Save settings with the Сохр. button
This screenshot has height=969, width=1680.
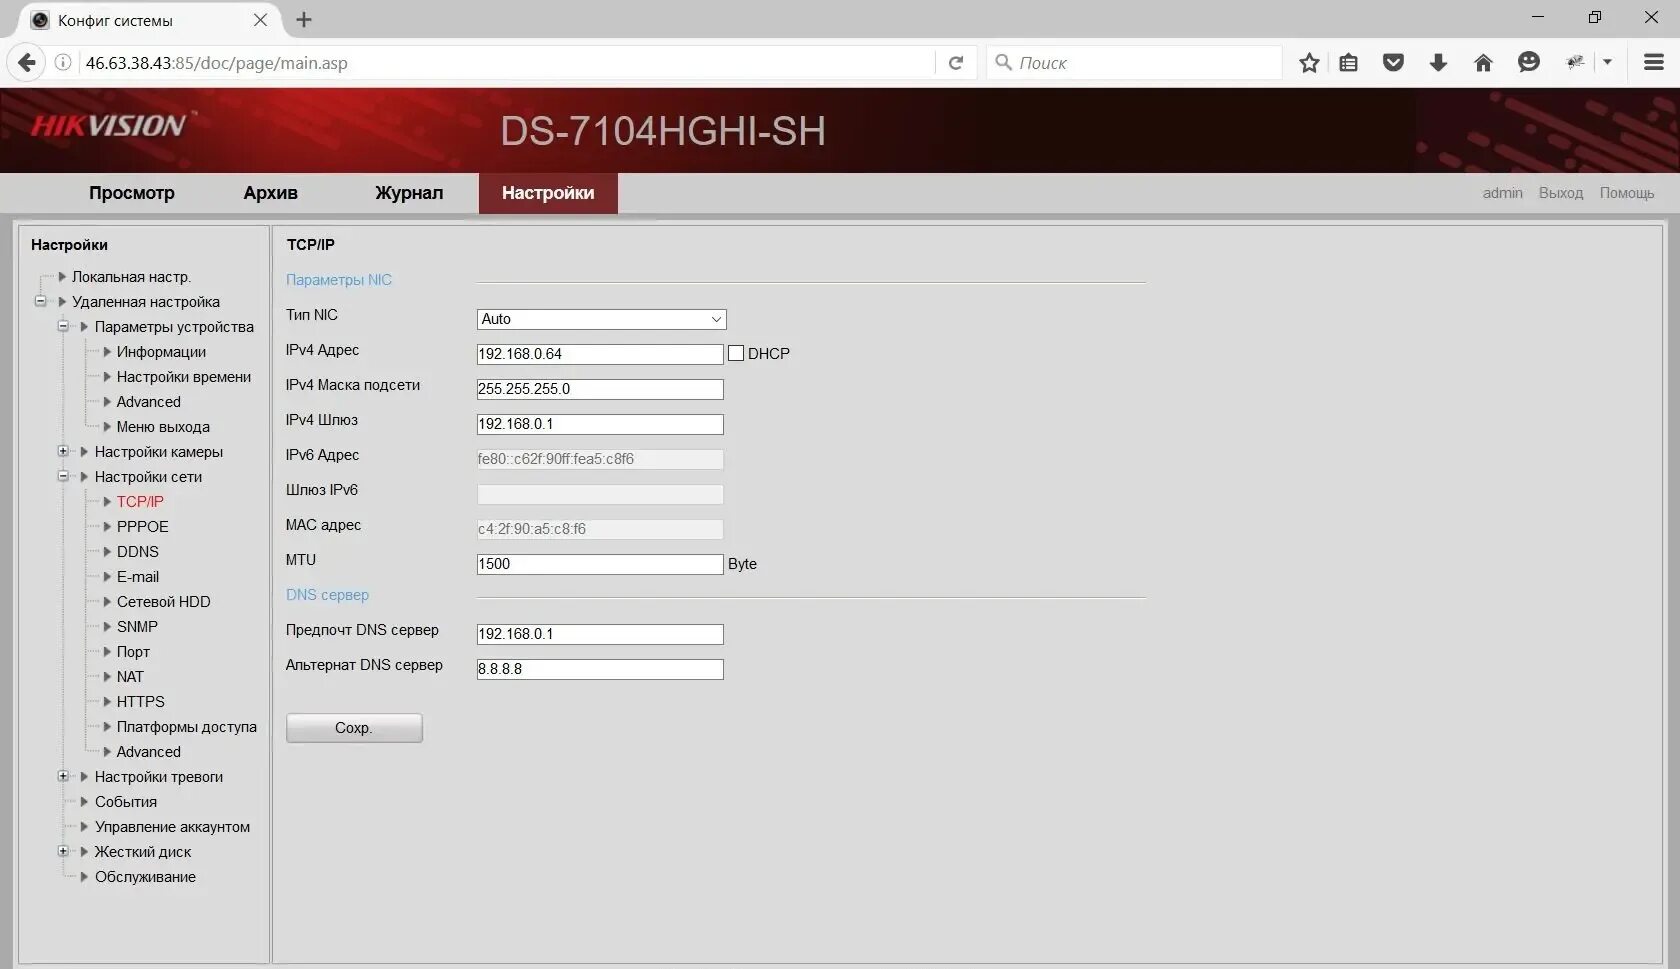pyautogui.click(x=354, y=728)
